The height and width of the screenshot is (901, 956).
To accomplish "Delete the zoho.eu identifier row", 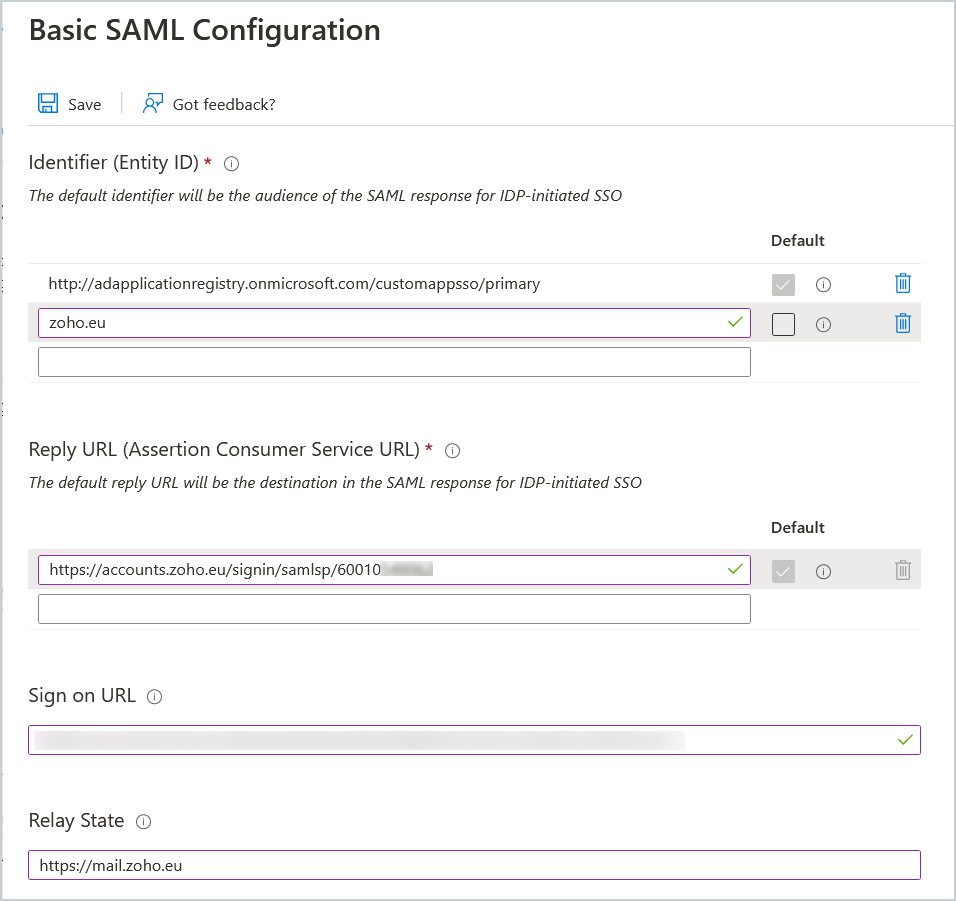I will [x=902, y=323].
